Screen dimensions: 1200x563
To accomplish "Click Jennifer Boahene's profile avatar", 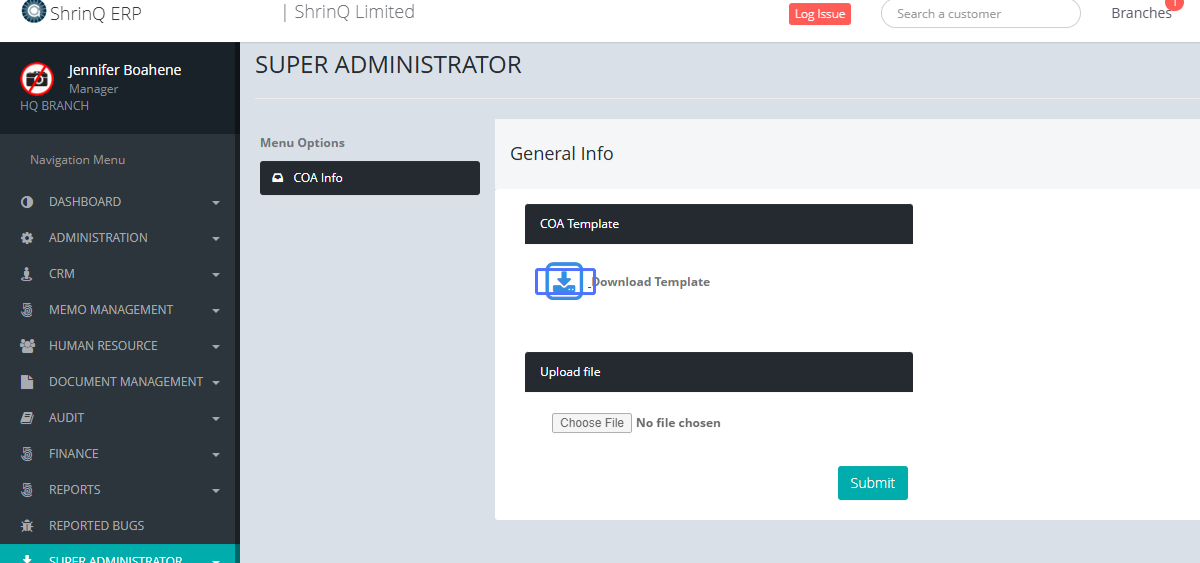I will (37, 78).
